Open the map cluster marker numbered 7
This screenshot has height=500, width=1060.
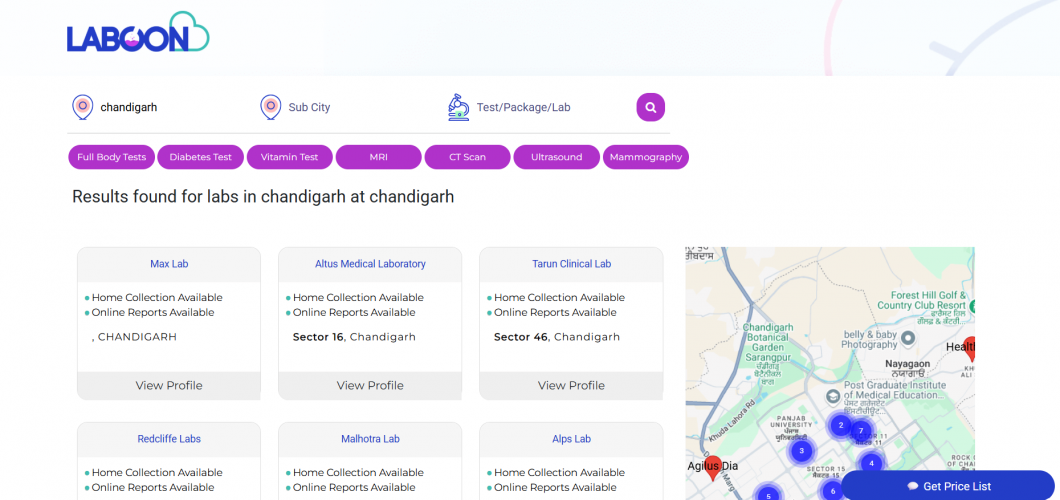(x=861, y=430)
